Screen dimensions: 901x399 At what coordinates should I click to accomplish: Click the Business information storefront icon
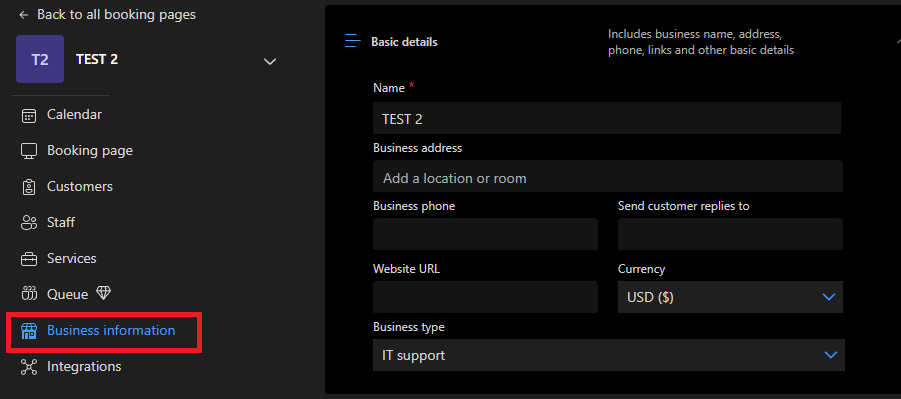tap(29, 331)
